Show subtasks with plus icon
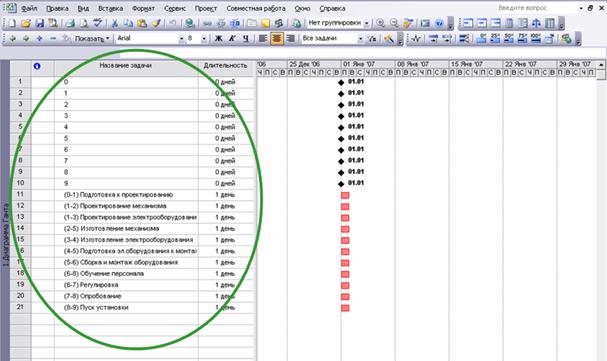607x361 pixels. [39, 38]
